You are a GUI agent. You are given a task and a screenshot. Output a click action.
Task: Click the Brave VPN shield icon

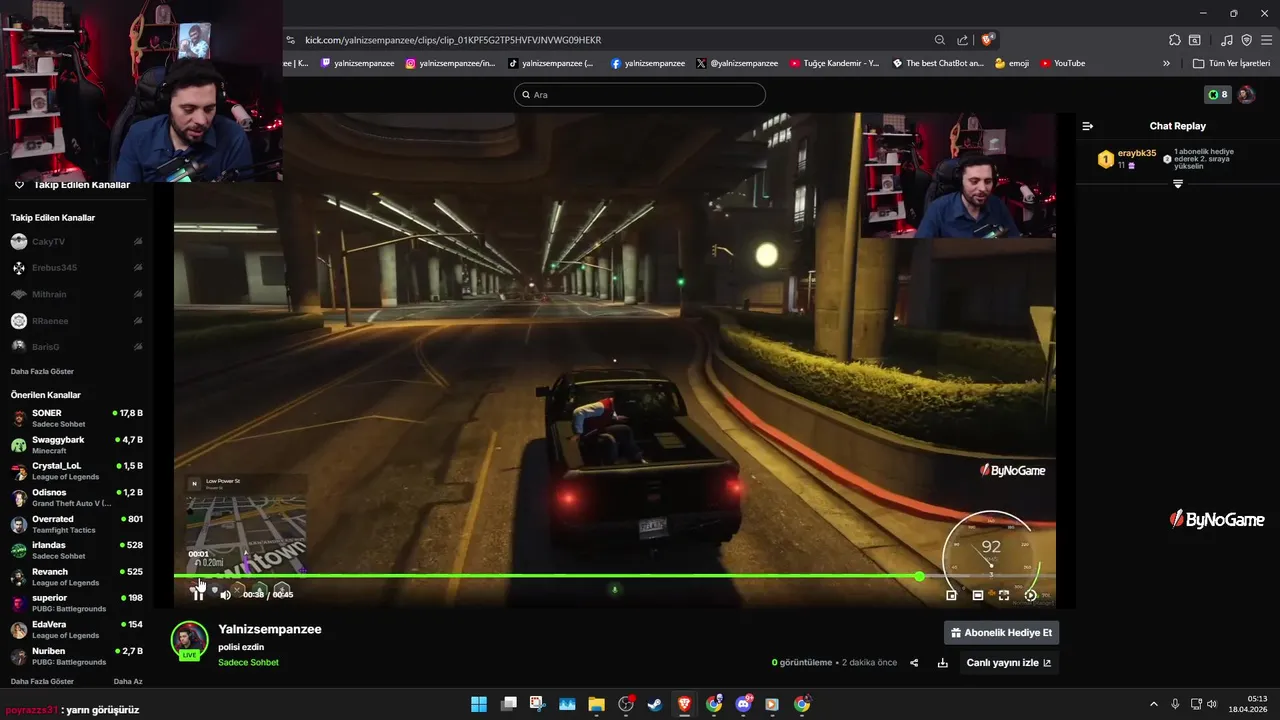[x=1246, y=40]
